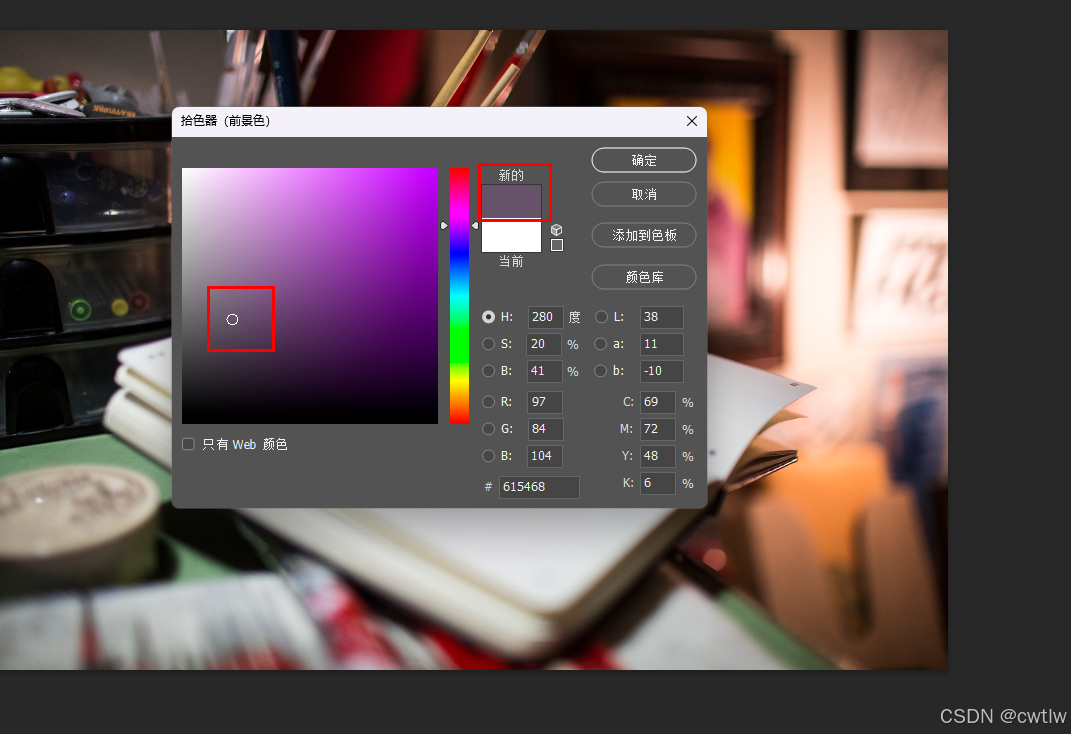Select the Lab b radio button
Screen dimensions: 1071x734
pyautogui.click(x=601, y=371)
